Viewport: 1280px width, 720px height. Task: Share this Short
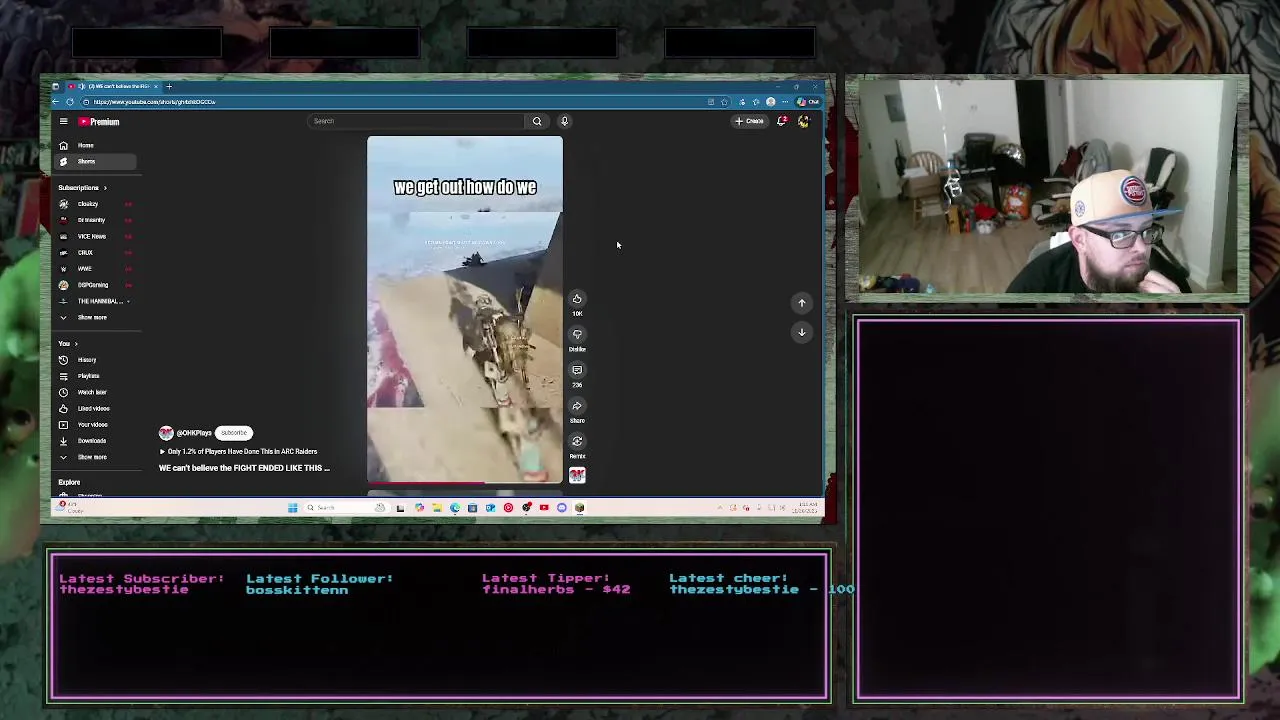[577, 406]
